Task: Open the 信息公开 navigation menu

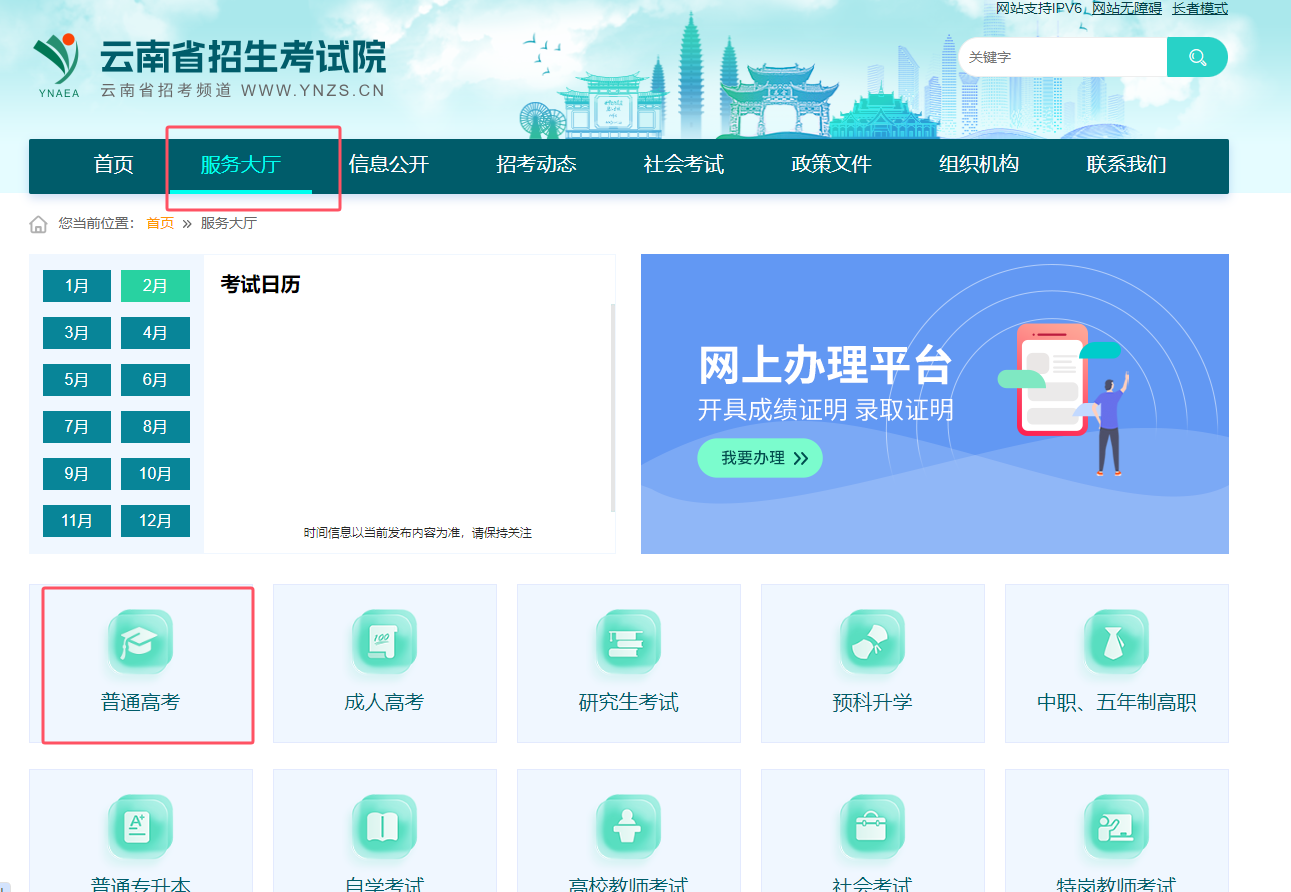Action: click(388, 165)
